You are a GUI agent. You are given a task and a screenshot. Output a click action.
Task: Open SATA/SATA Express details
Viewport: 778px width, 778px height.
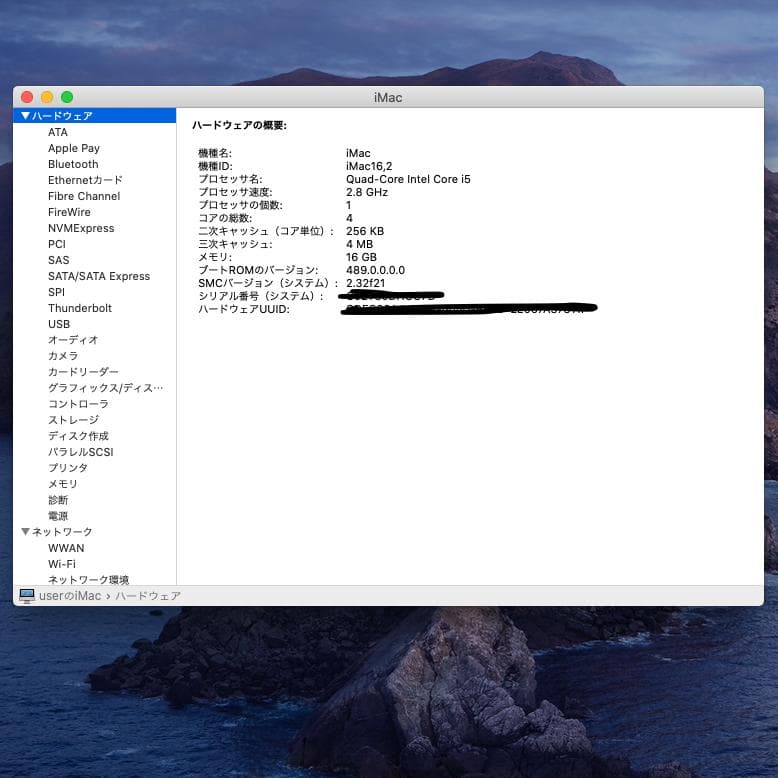[99, 276]
